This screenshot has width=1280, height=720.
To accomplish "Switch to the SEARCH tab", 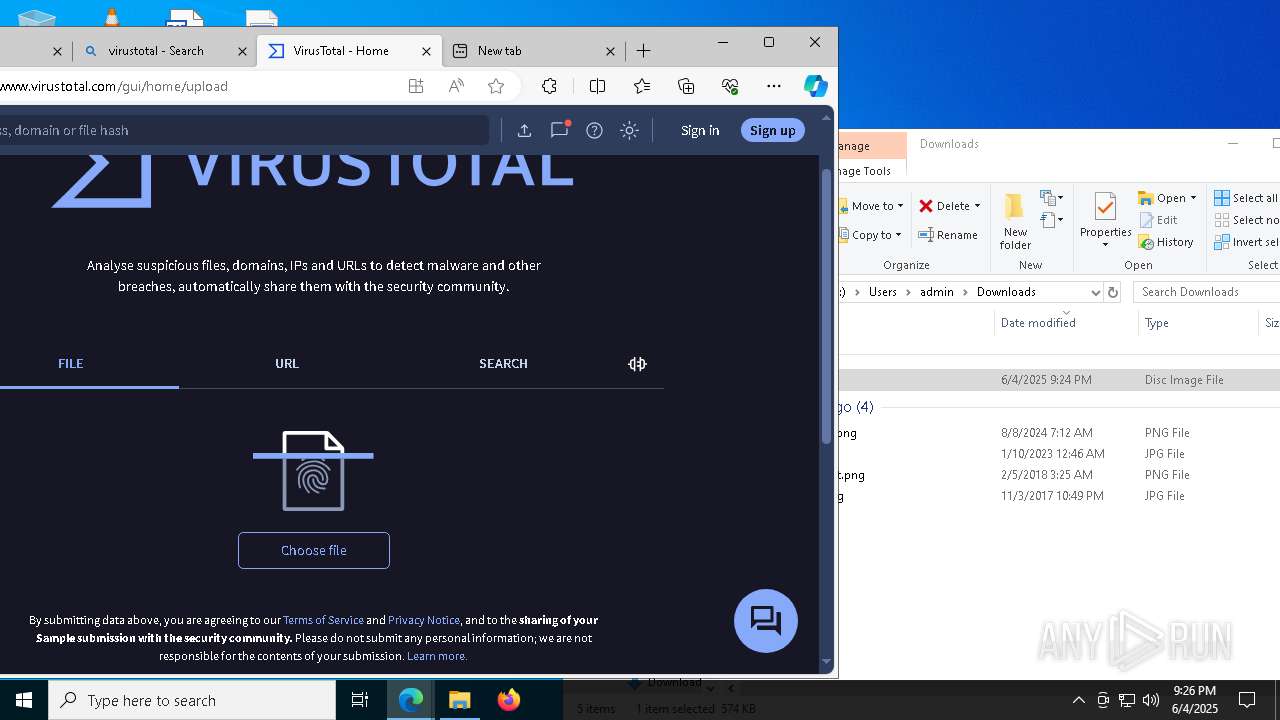I will coord(503,364).
